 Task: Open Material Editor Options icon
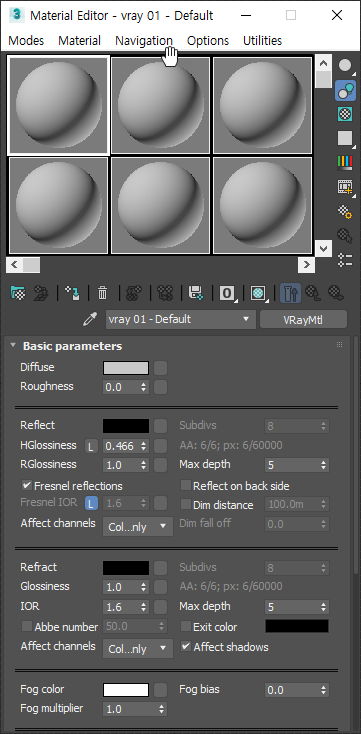[346, 212]
